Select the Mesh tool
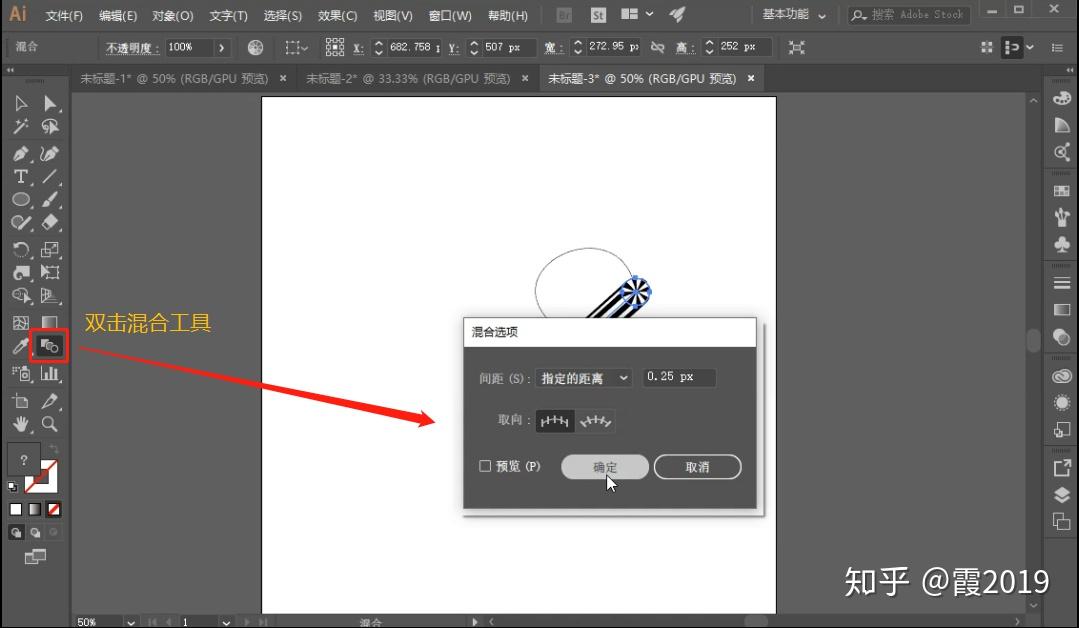 tap(21, 323)
